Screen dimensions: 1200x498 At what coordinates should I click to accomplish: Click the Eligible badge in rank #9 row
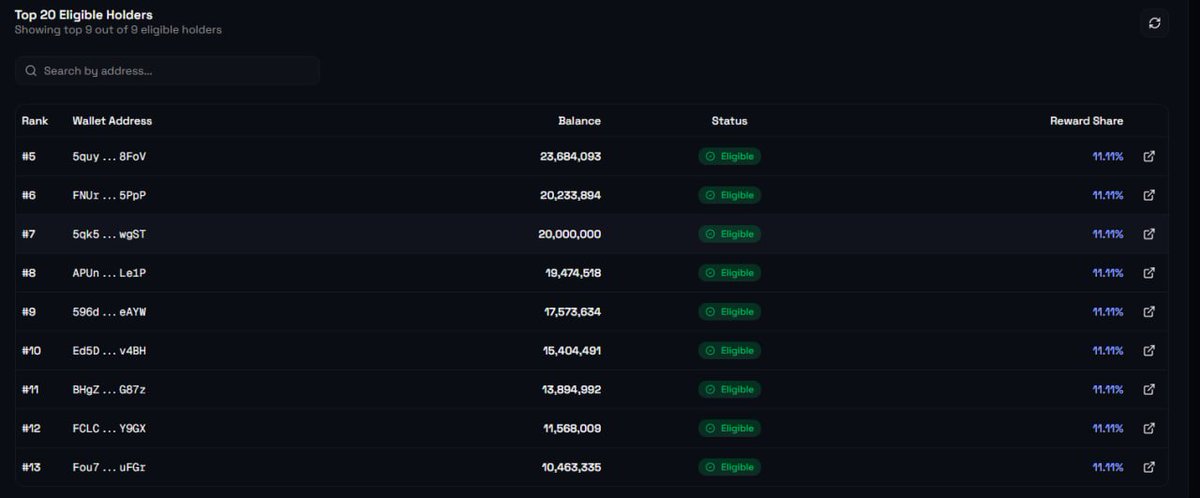[729, 312]
